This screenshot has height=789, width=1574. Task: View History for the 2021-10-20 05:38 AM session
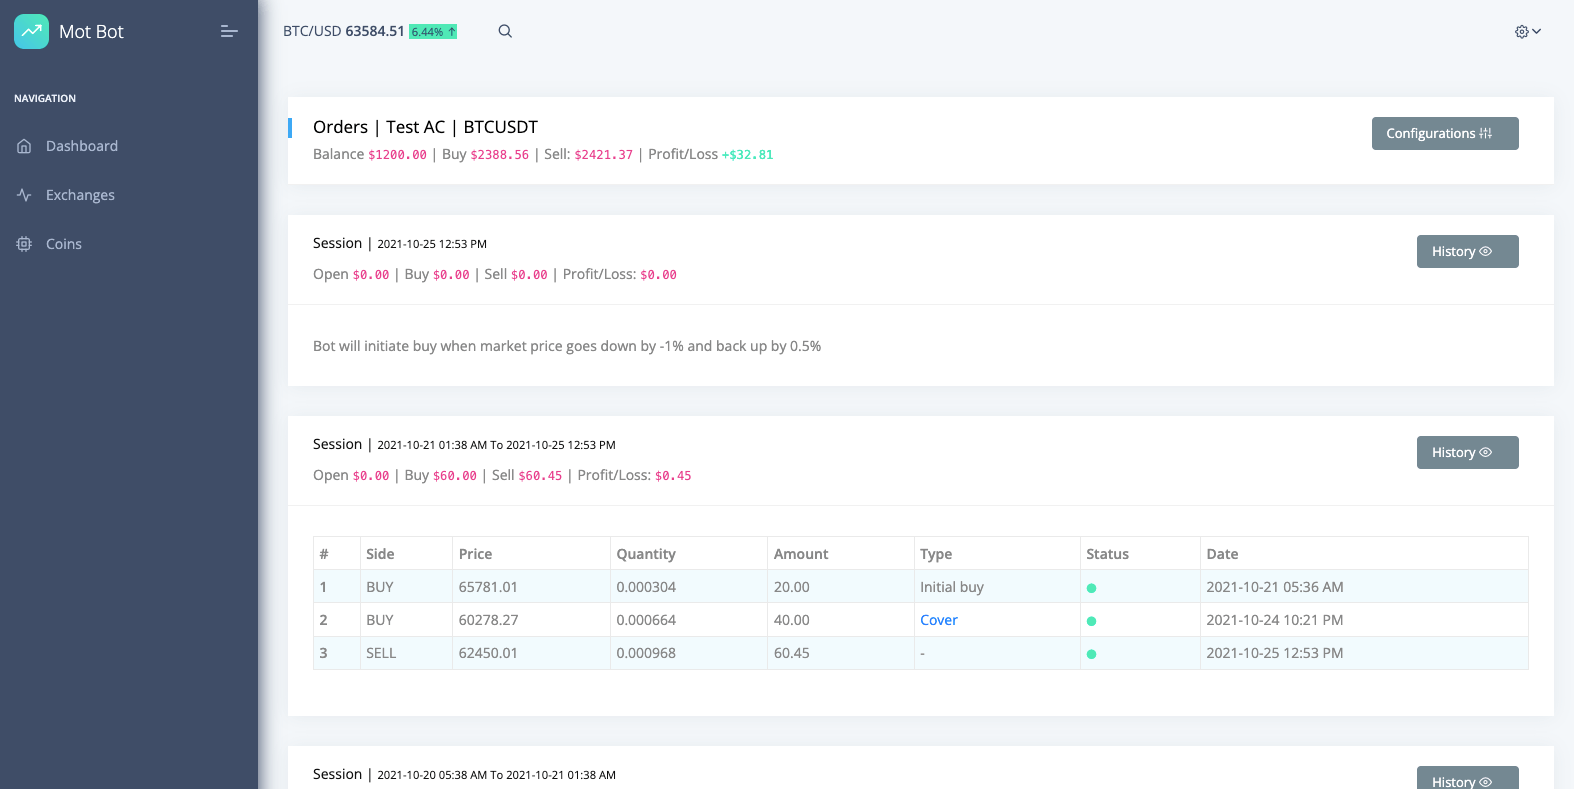1467,778
